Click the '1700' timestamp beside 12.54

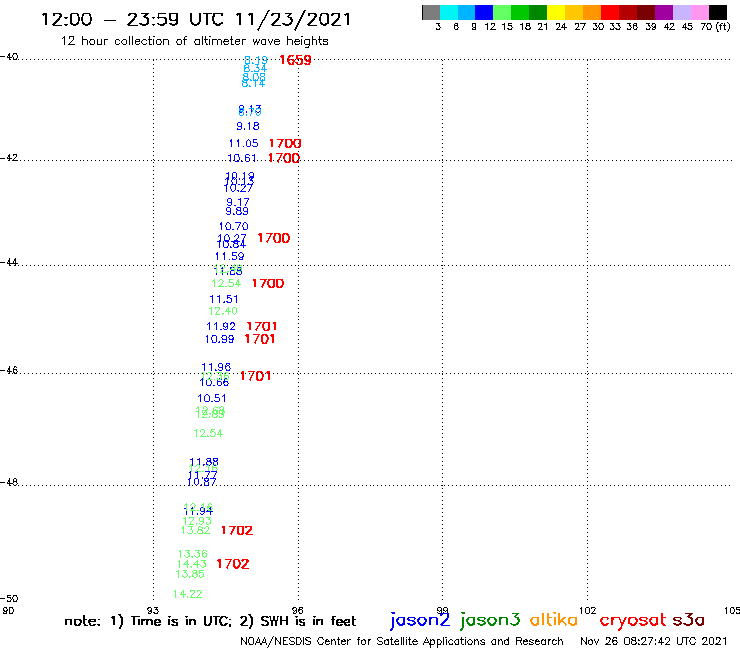pos(268,283)
